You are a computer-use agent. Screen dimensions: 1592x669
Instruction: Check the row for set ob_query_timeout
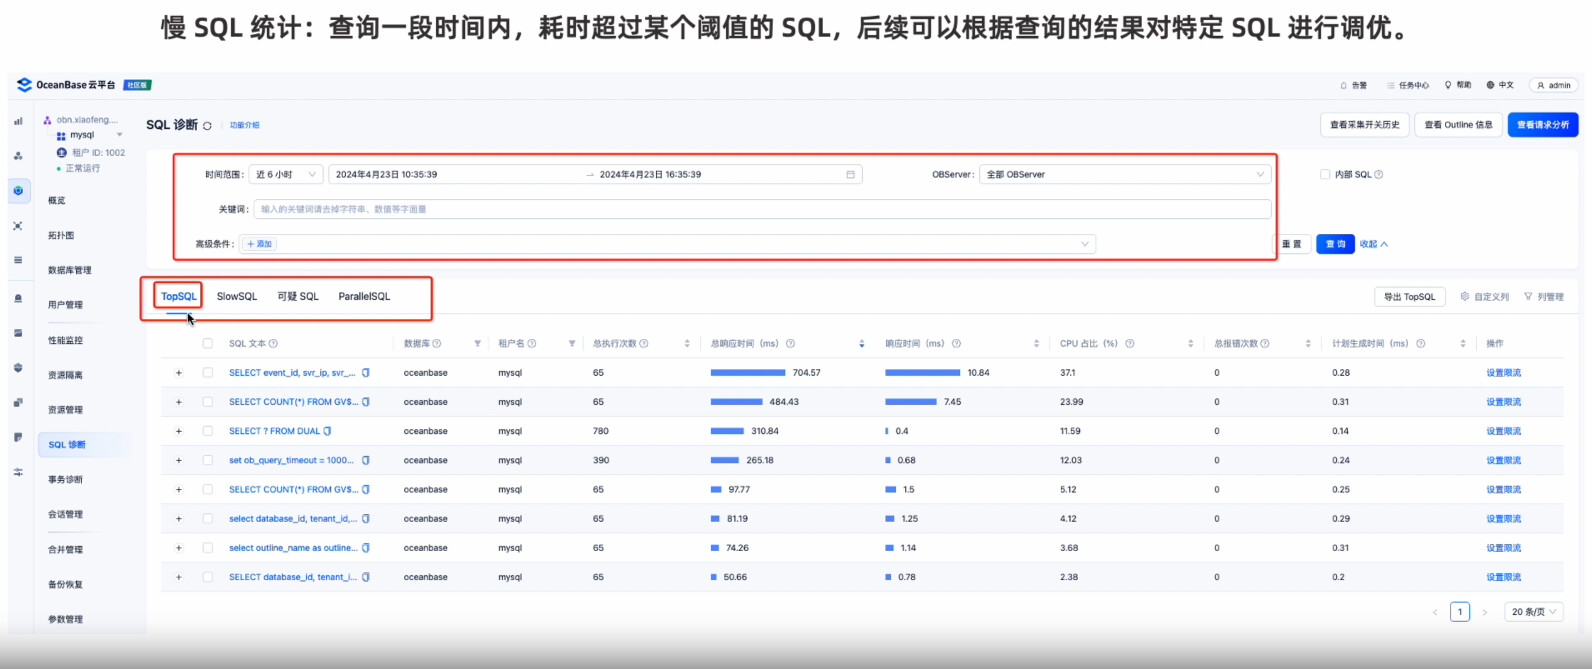pos(208,460)
